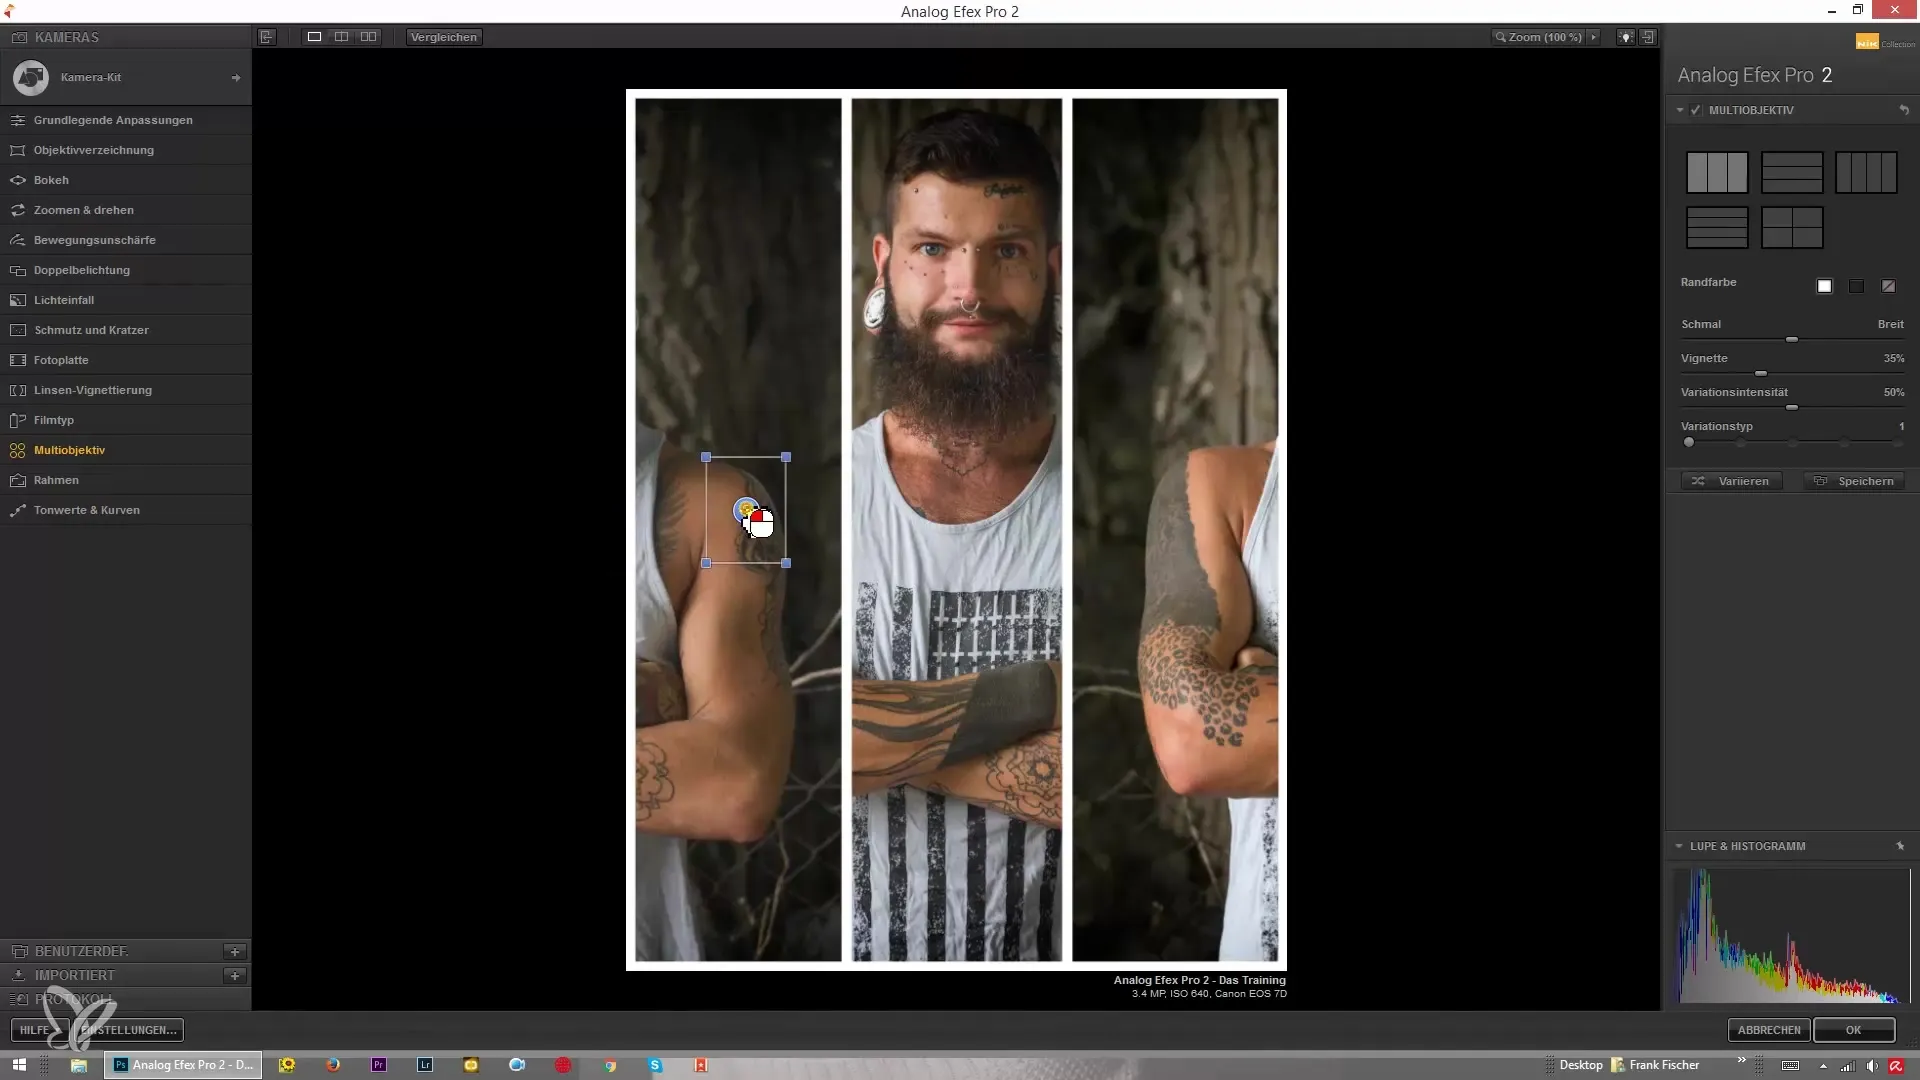This screenshot has width=1920, height=1080.
Task: Select Doppelbelichtung filter
Action: click(126, 270)
